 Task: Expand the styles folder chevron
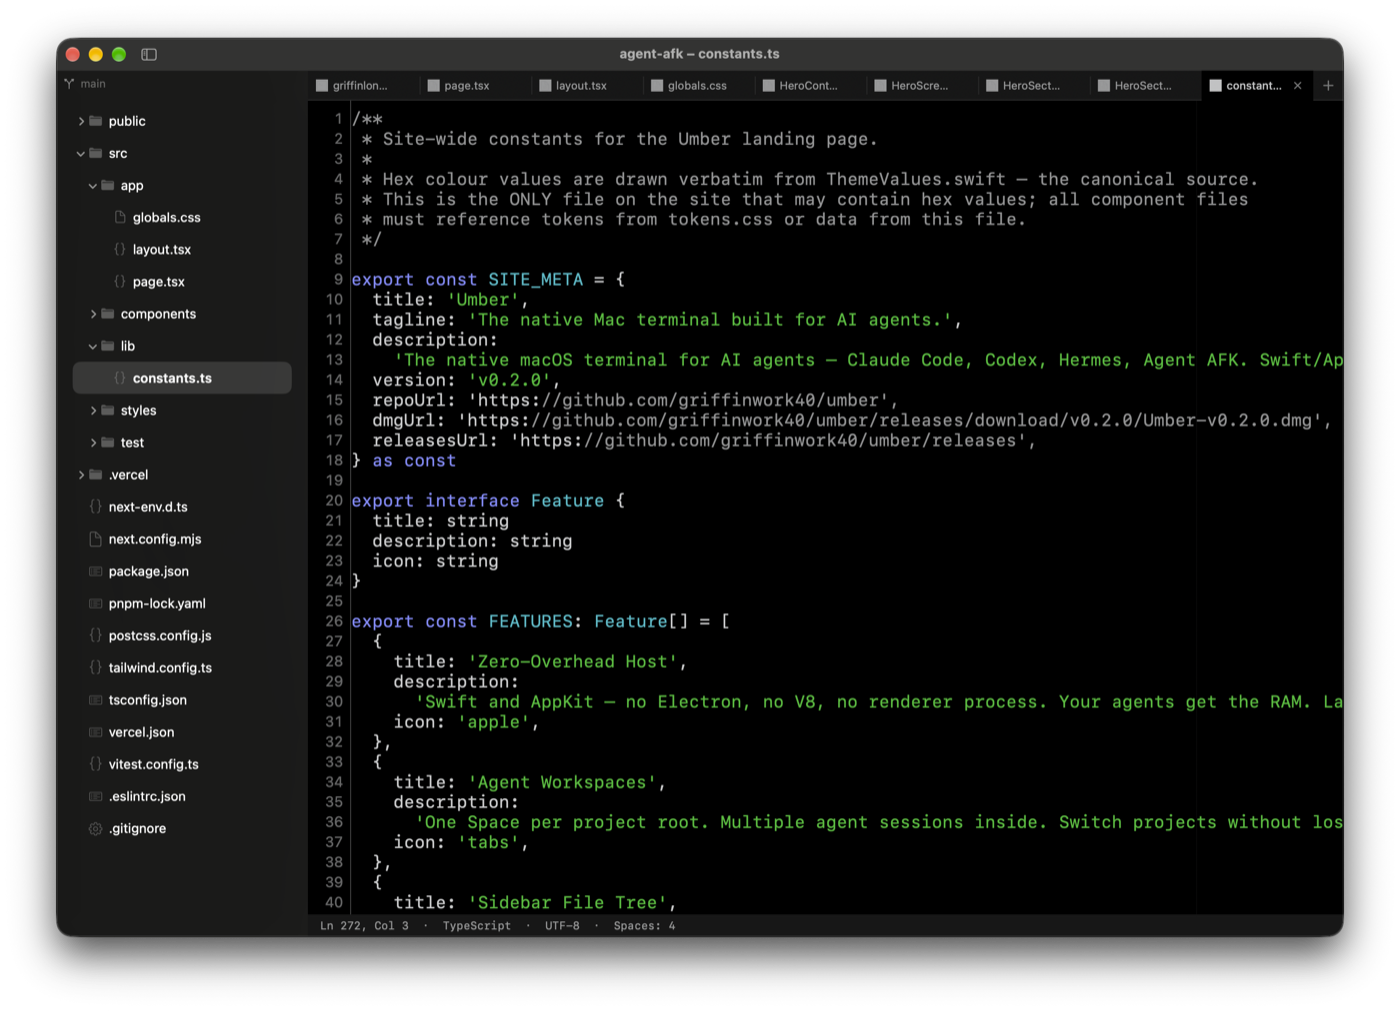coord(93,410)
